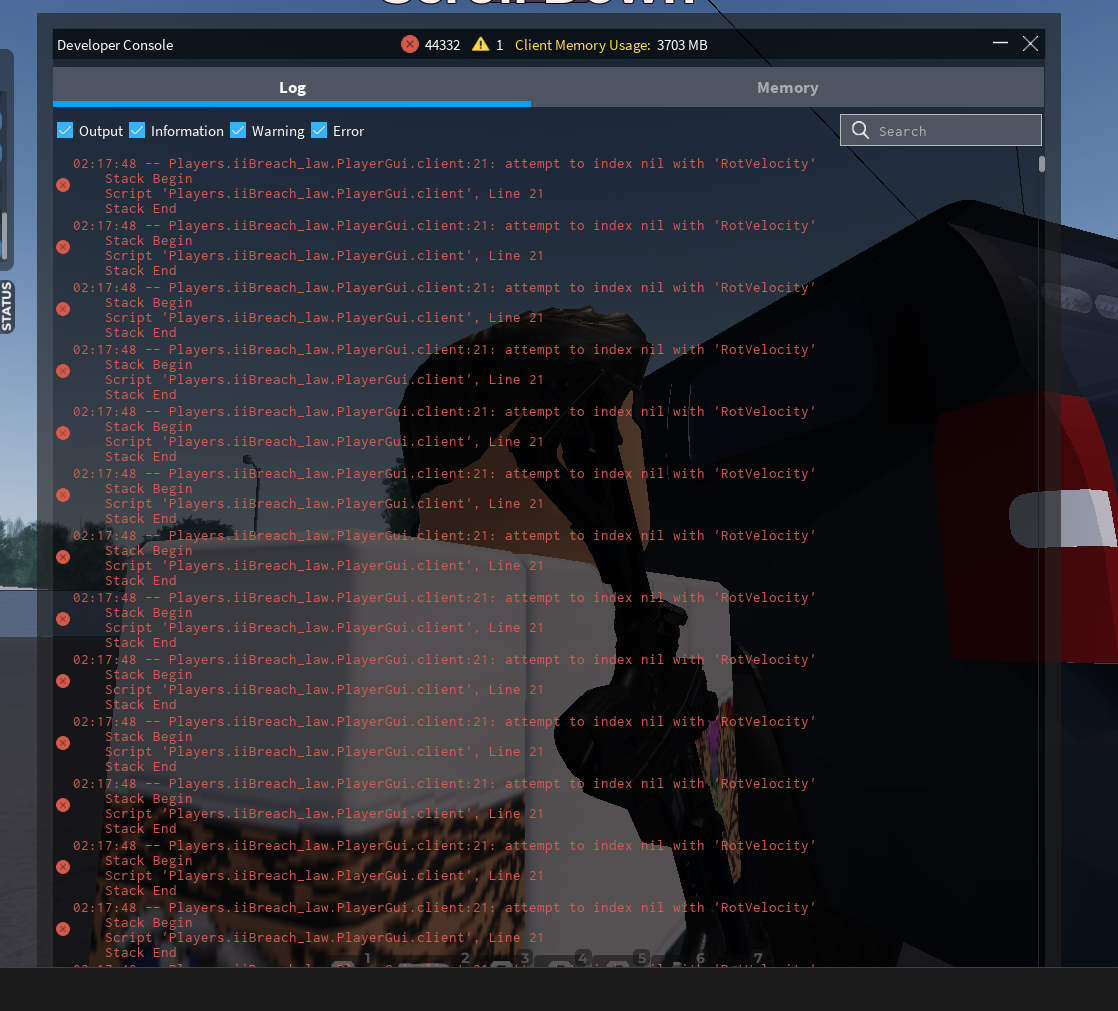Click the magnifying glass search icon
Image resolution: width=1118 pixels, height=1011 pixels.
pos(860,130)
